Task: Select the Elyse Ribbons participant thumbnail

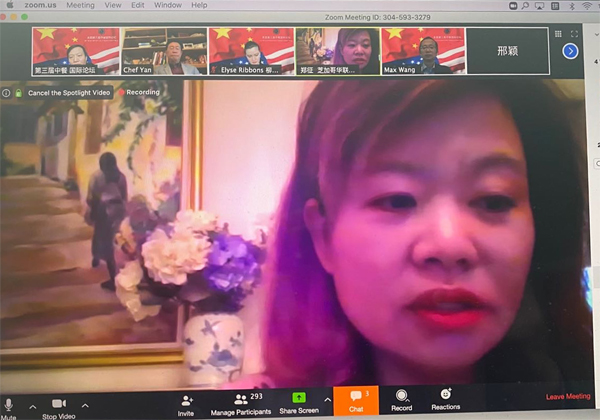Action: (251, 51)
